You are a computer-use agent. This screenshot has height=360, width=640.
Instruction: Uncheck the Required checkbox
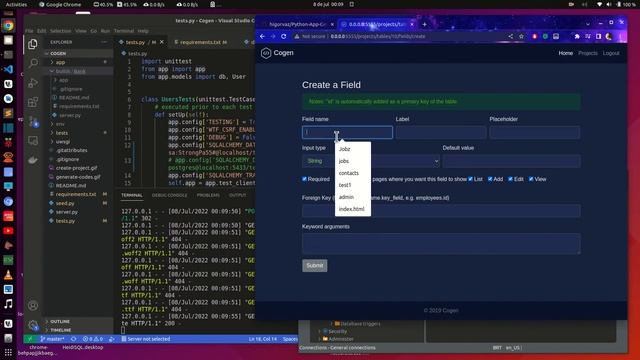coord(304,179)
